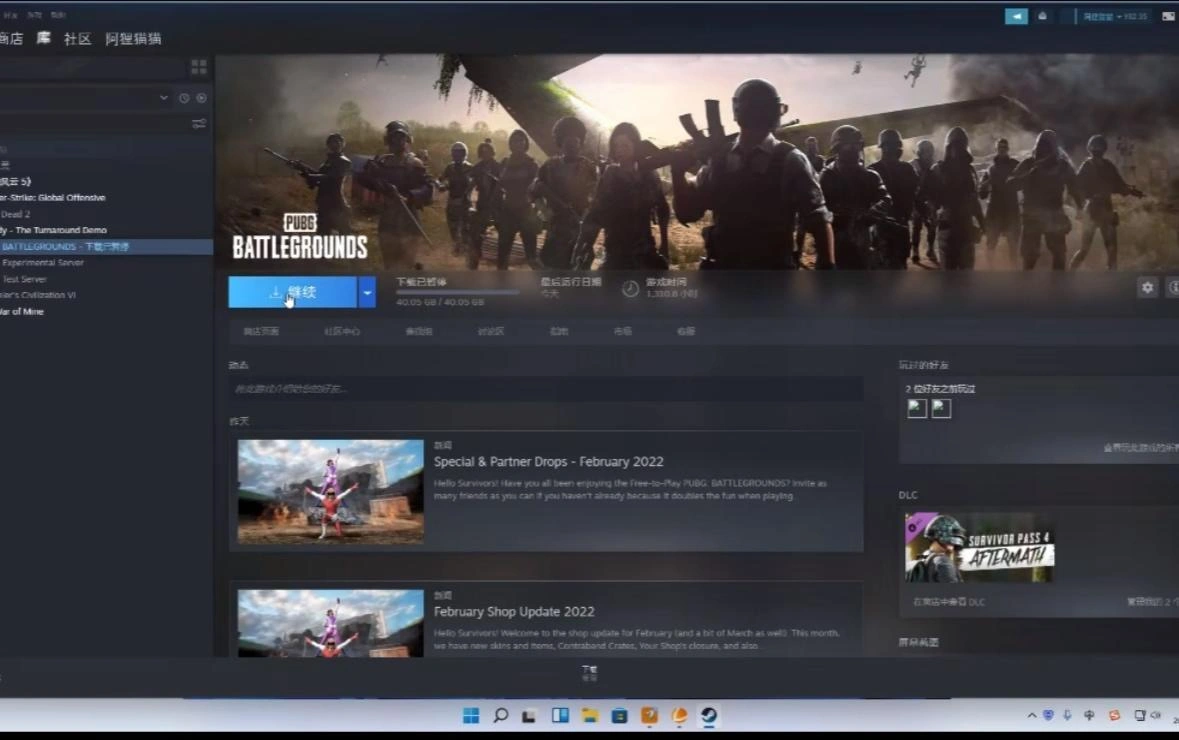The width and height of the screenshot is (1179, 740).
Task: Open the volume speaker tray icon
Action: tap(1156, 715)
